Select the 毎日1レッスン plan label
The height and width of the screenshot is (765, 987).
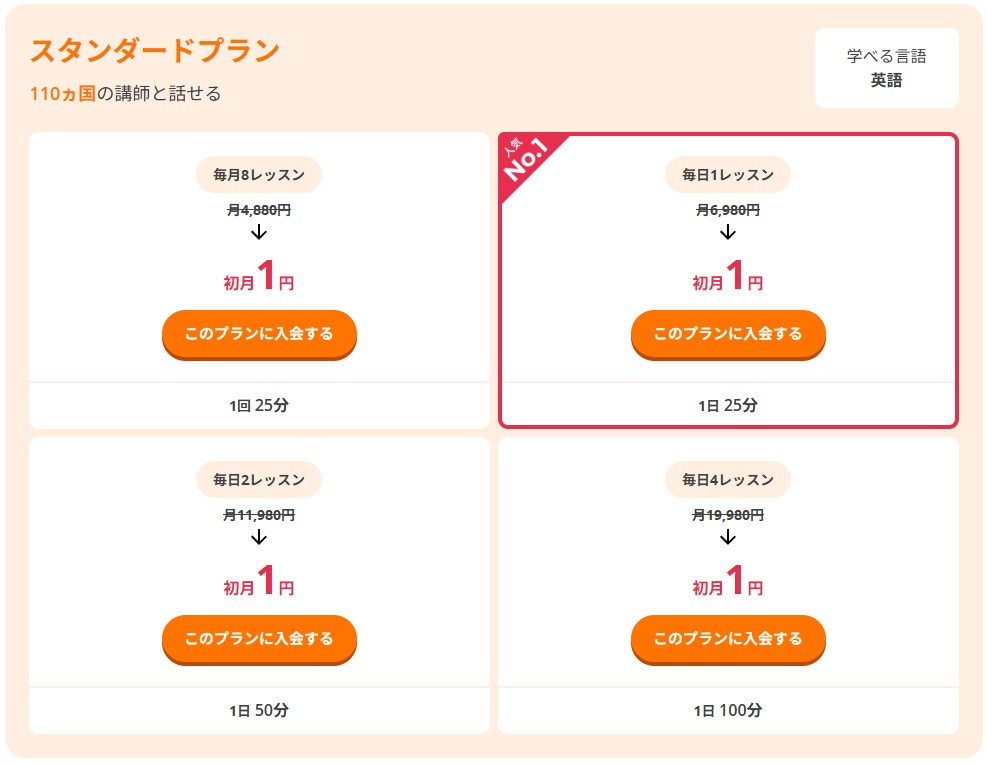coord(728,175)
